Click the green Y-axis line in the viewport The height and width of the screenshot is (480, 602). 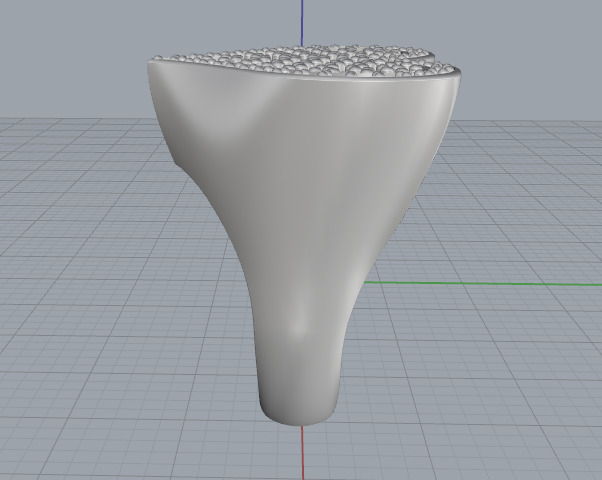[483, 284]
